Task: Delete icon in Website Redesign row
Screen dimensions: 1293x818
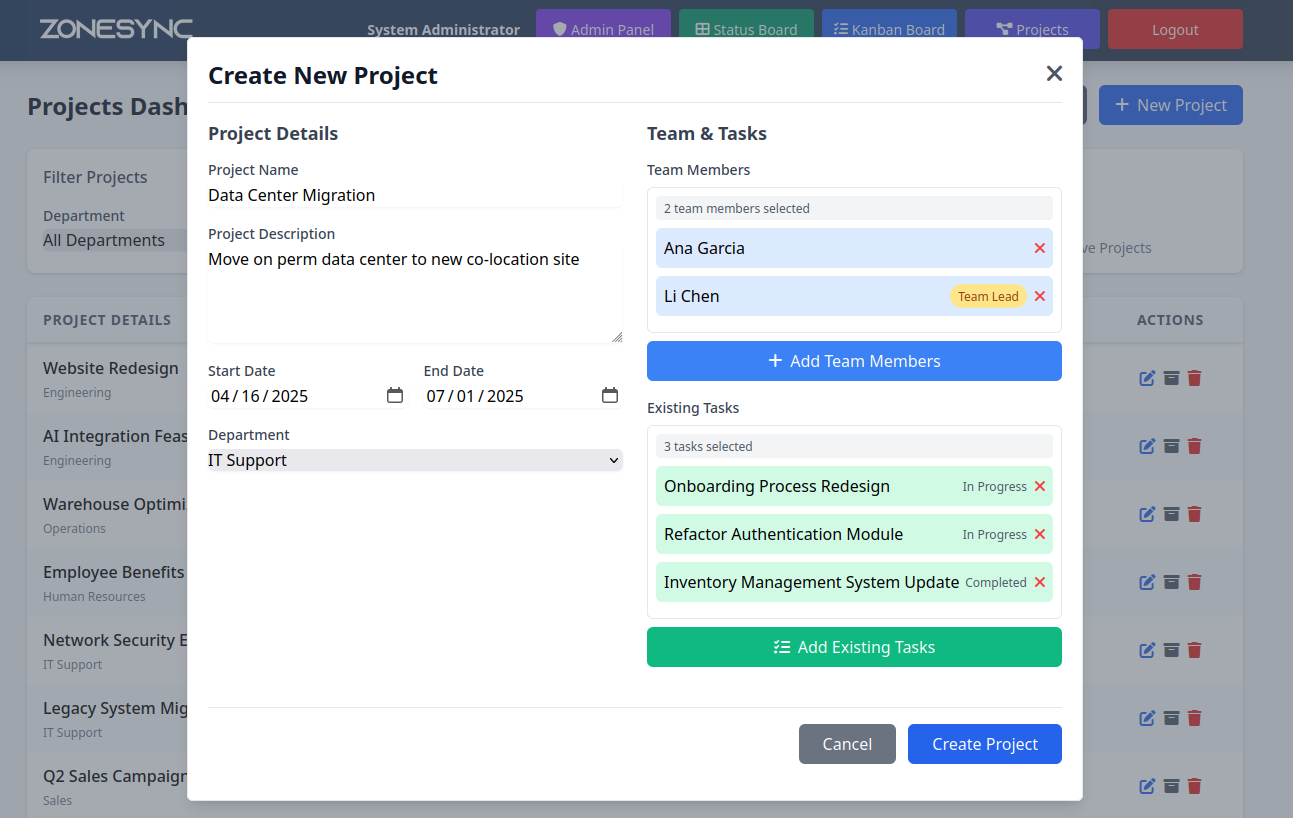Action: 1194,378
